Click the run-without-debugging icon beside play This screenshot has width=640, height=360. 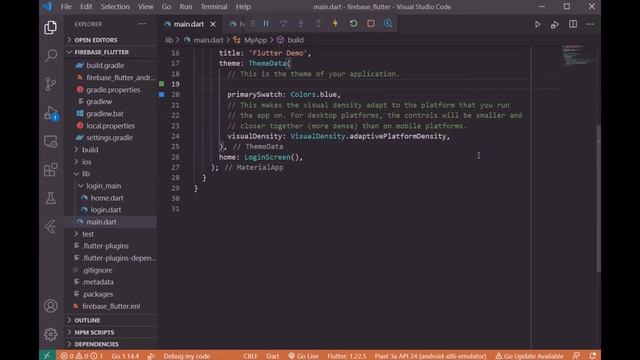click(555, 24)
